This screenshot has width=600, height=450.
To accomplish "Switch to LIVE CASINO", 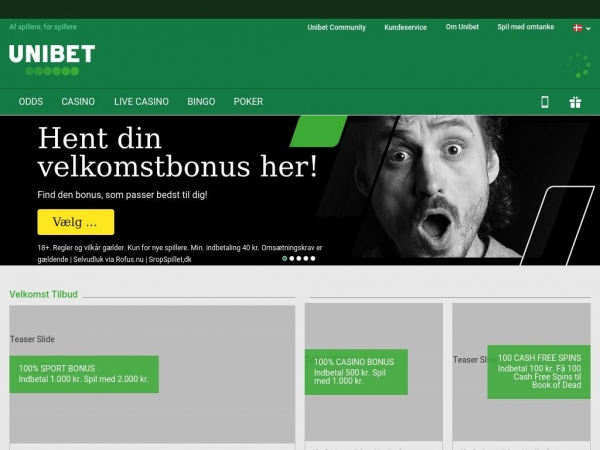I will click(x=141, y=101).
